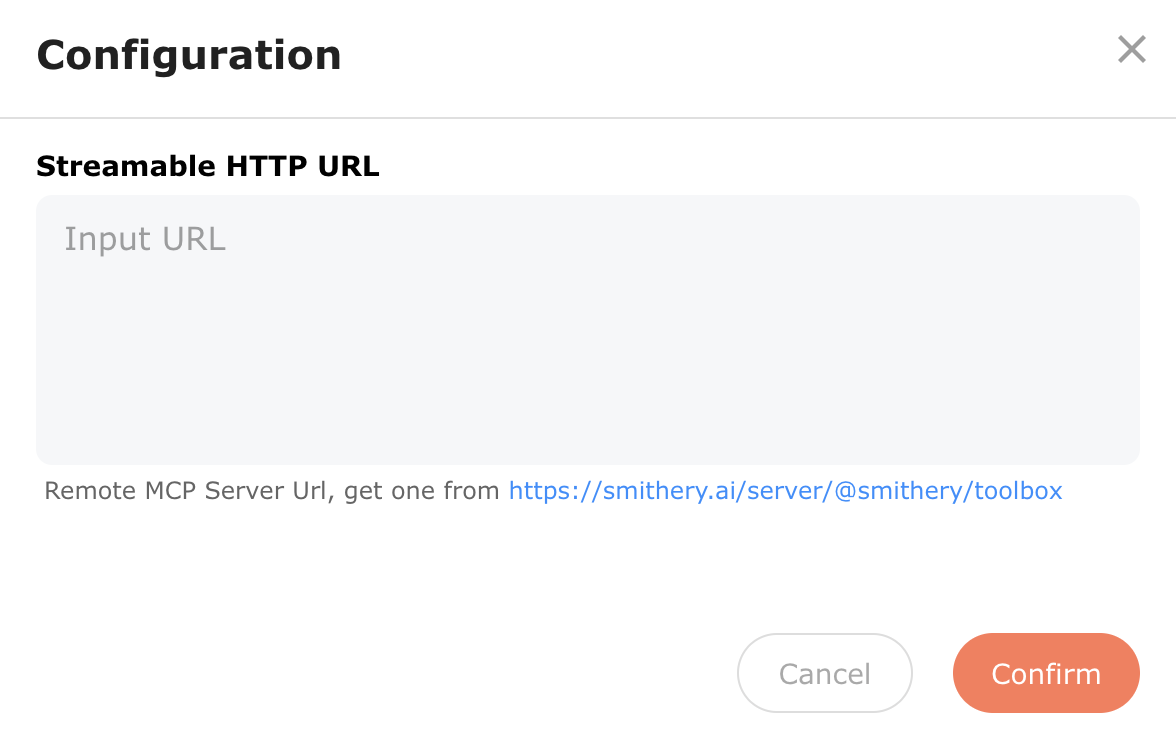Close the Configuration dialog with the X icon
This screenshot has width=1176, height=736.
pyautogui.click(x=1131, y=49)
